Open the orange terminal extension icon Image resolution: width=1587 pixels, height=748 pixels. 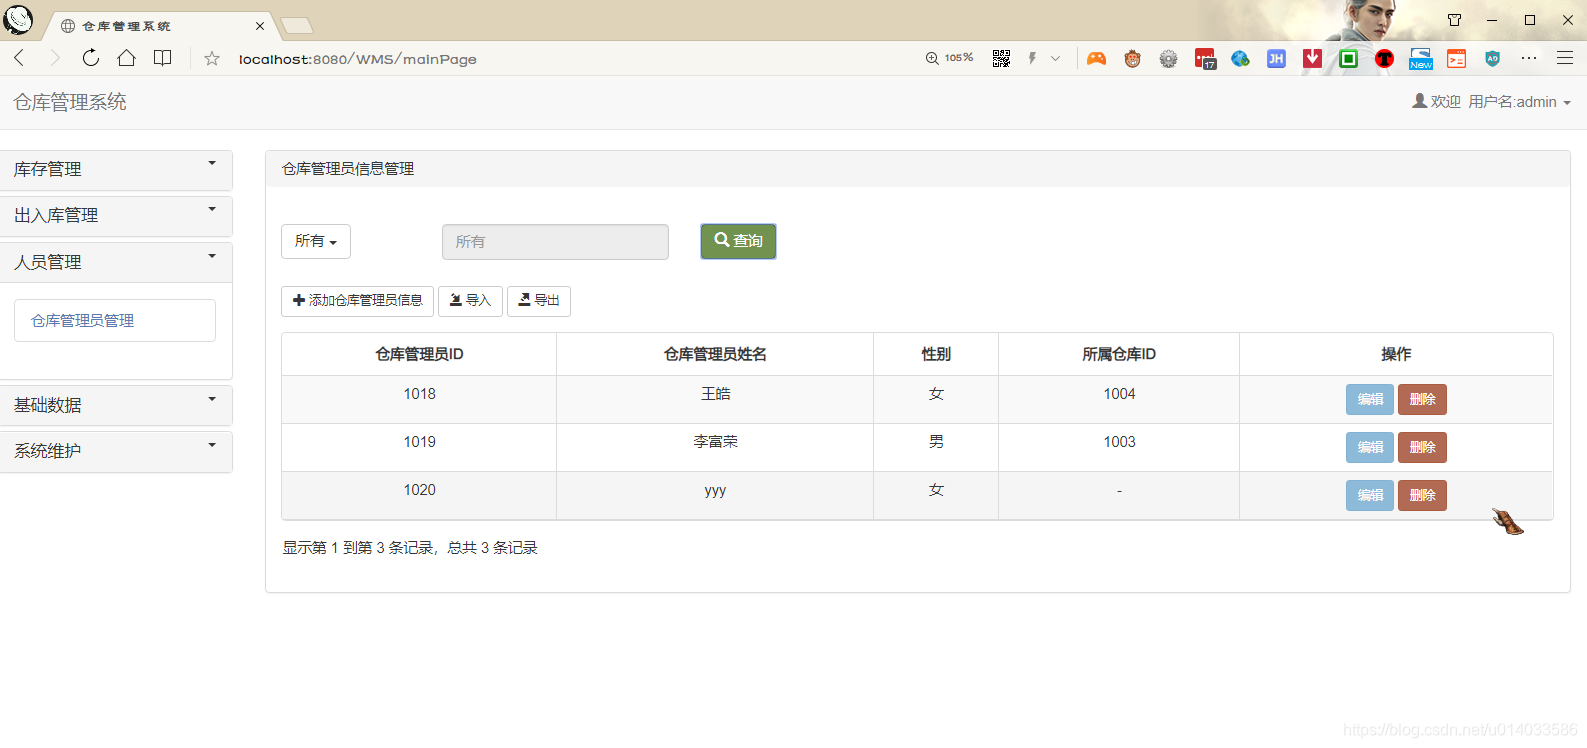click(1456, 58)
